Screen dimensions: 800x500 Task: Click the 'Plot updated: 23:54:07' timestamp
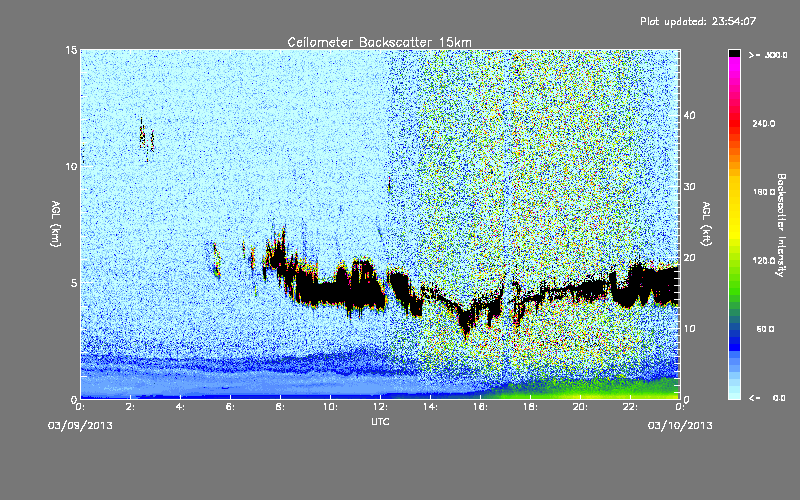(698, 21)
